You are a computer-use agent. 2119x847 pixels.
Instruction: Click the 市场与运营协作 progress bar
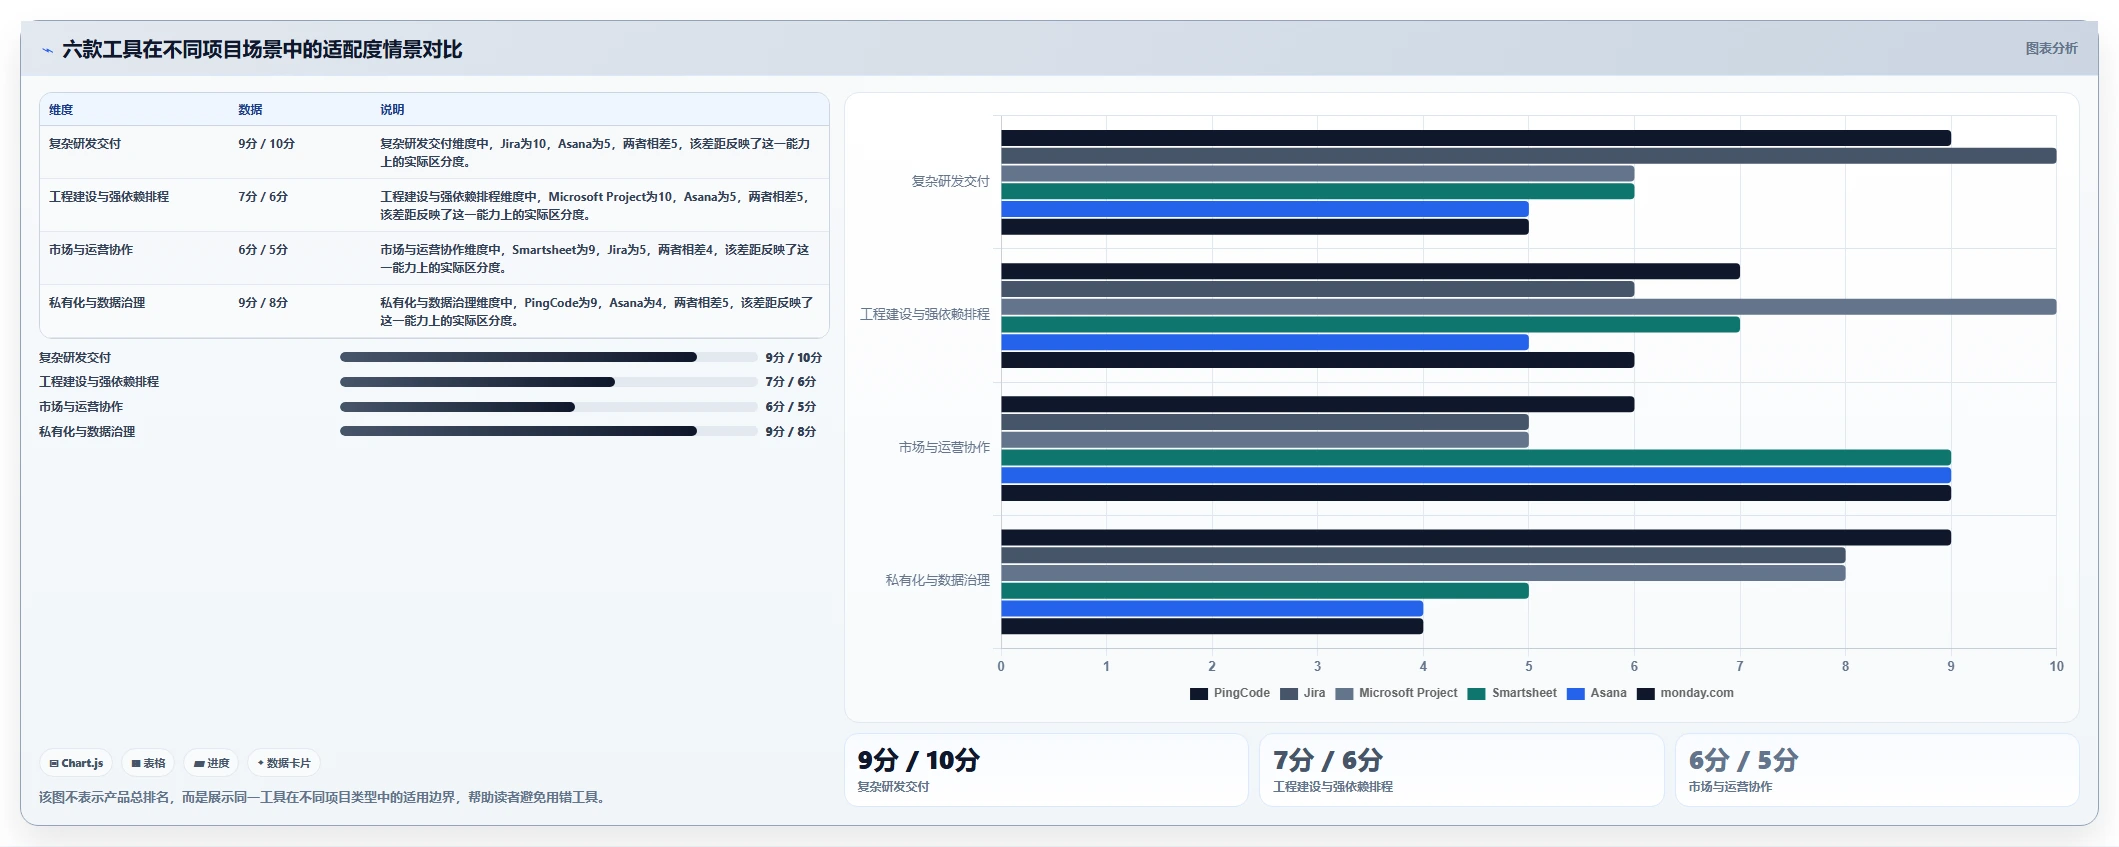click(x=548, y=407)
